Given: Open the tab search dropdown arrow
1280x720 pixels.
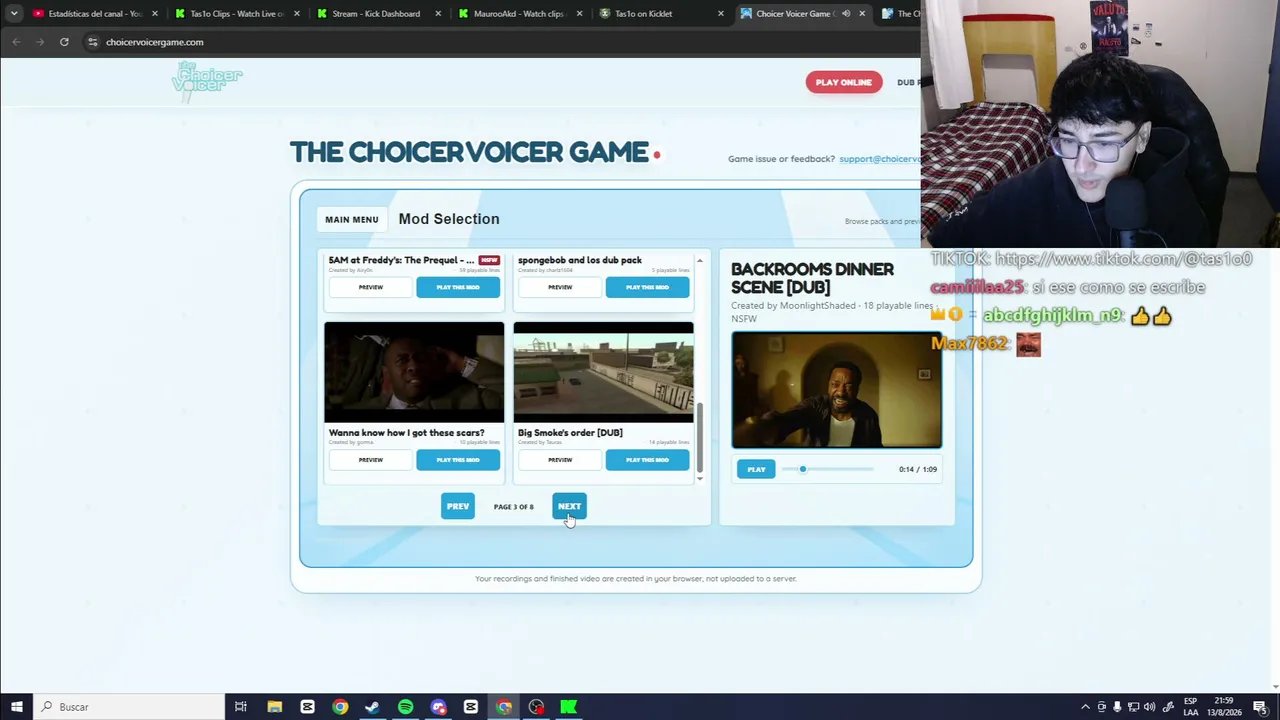Looking at the screenshot, I should (x=14, y=14).
